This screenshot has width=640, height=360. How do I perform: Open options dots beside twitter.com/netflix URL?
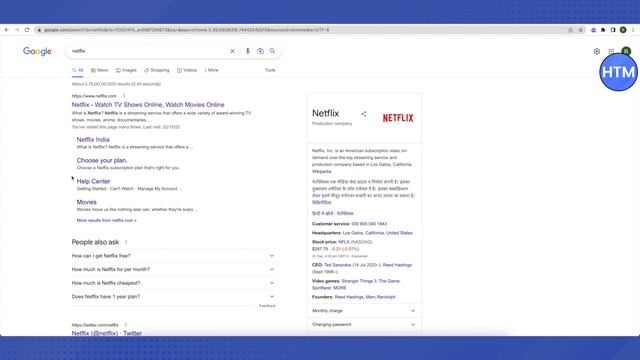pyautogui.click(x=126, y=325)
